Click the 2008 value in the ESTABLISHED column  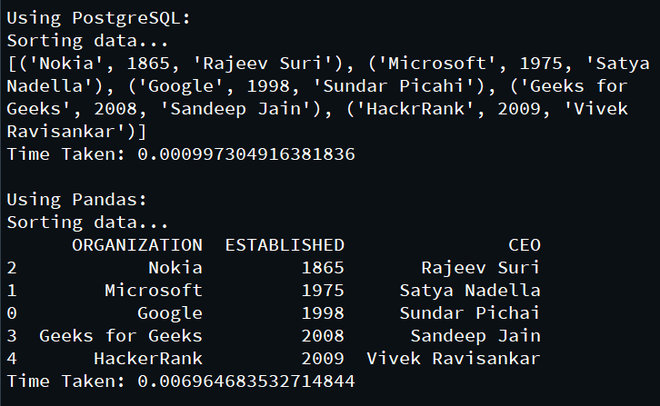point(323,336)
